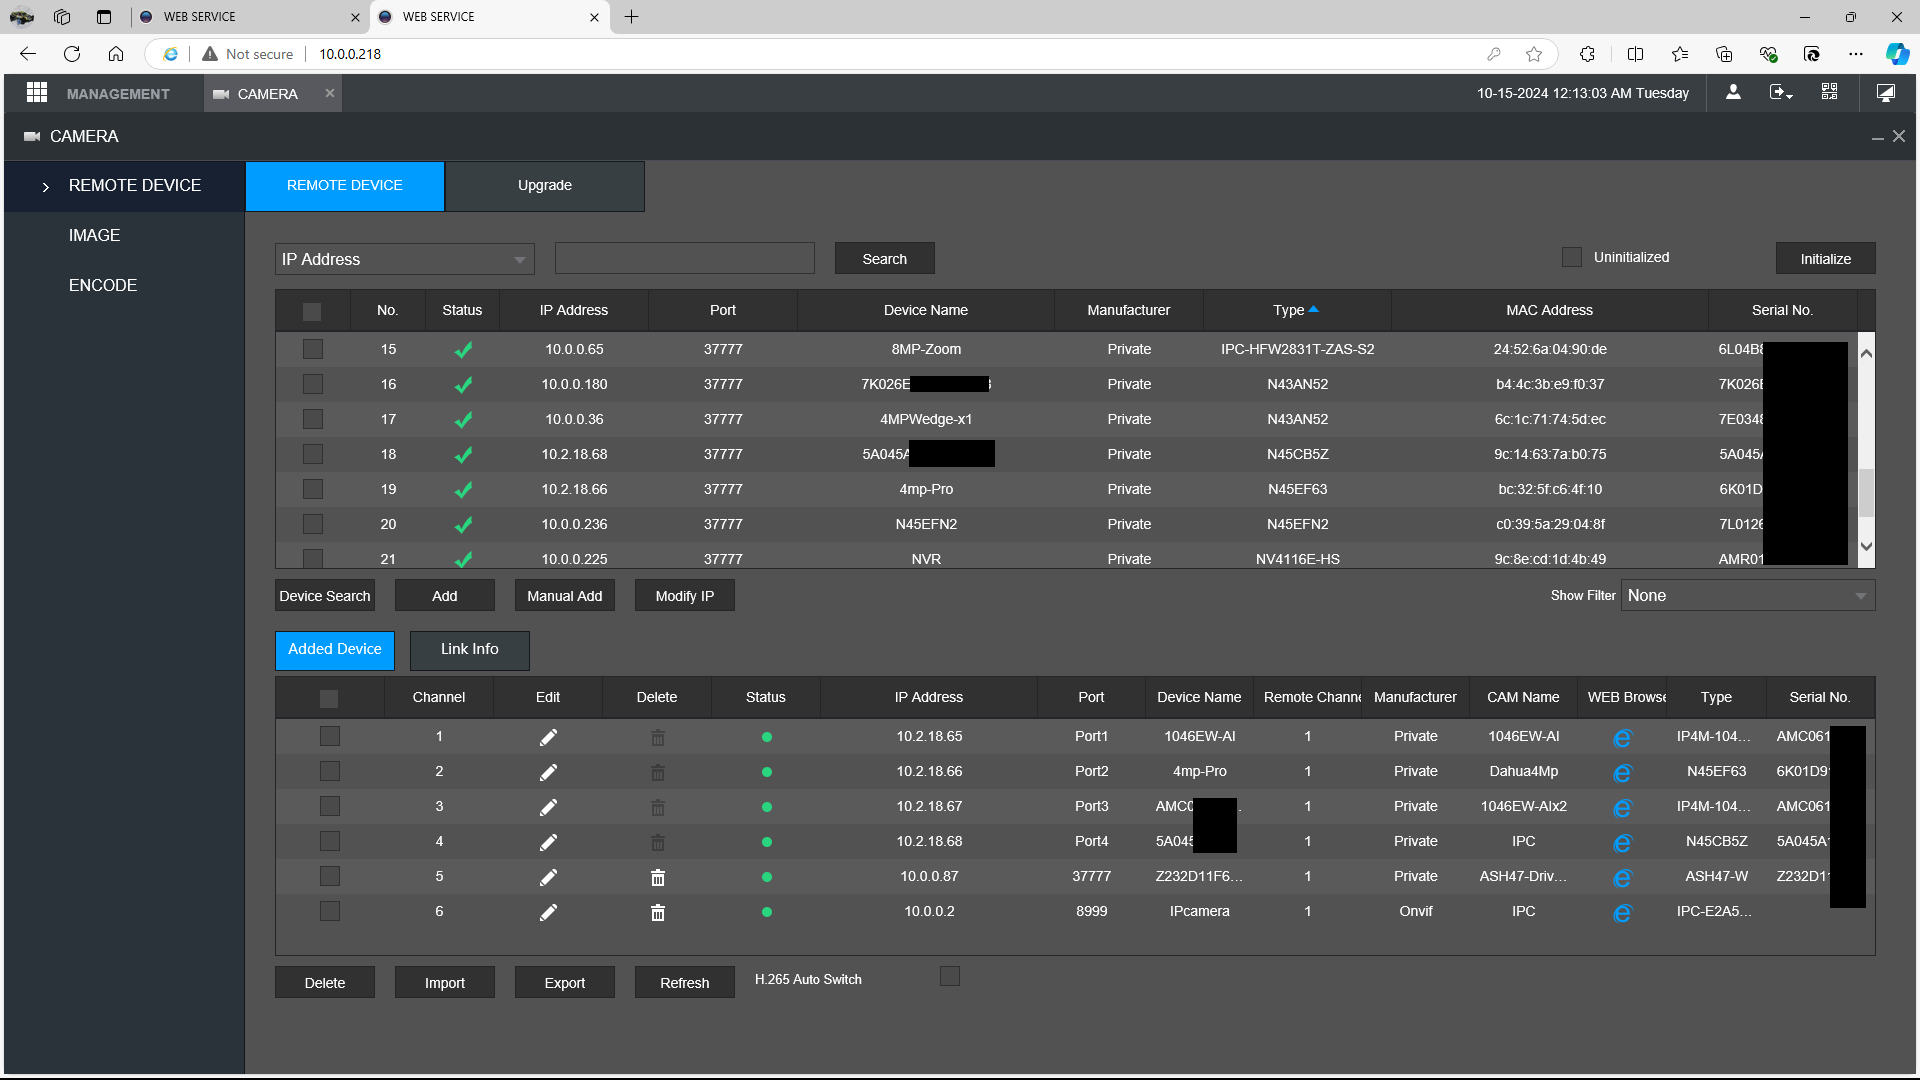Open the Management grid menu icon

coord(37,93)
